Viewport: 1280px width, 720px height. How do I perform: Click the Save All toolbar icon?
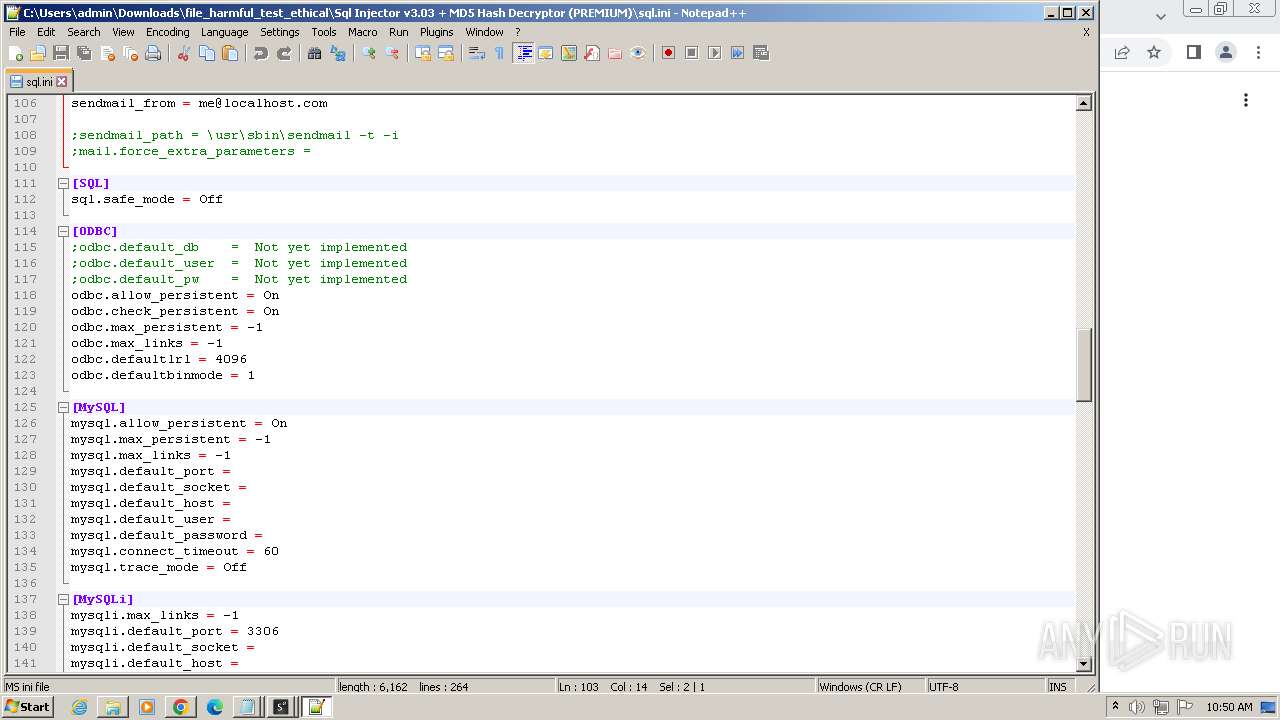click(x=84, y=53)
